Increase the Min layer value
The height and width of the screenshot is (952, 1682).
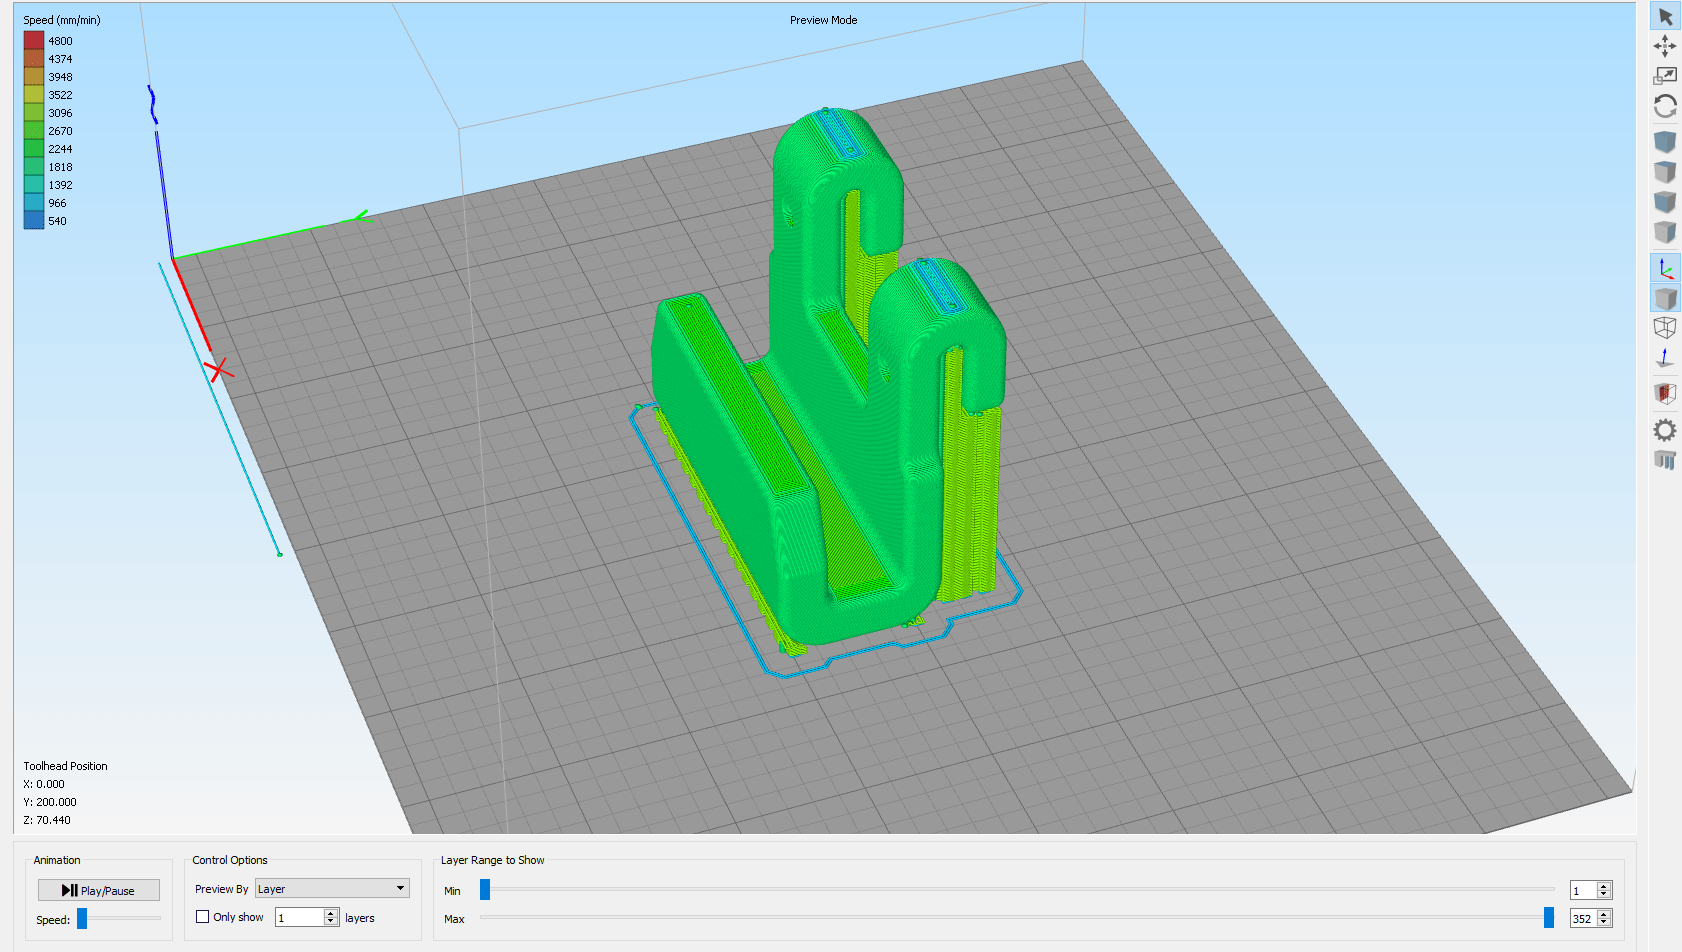click(x=1604, y=886)
